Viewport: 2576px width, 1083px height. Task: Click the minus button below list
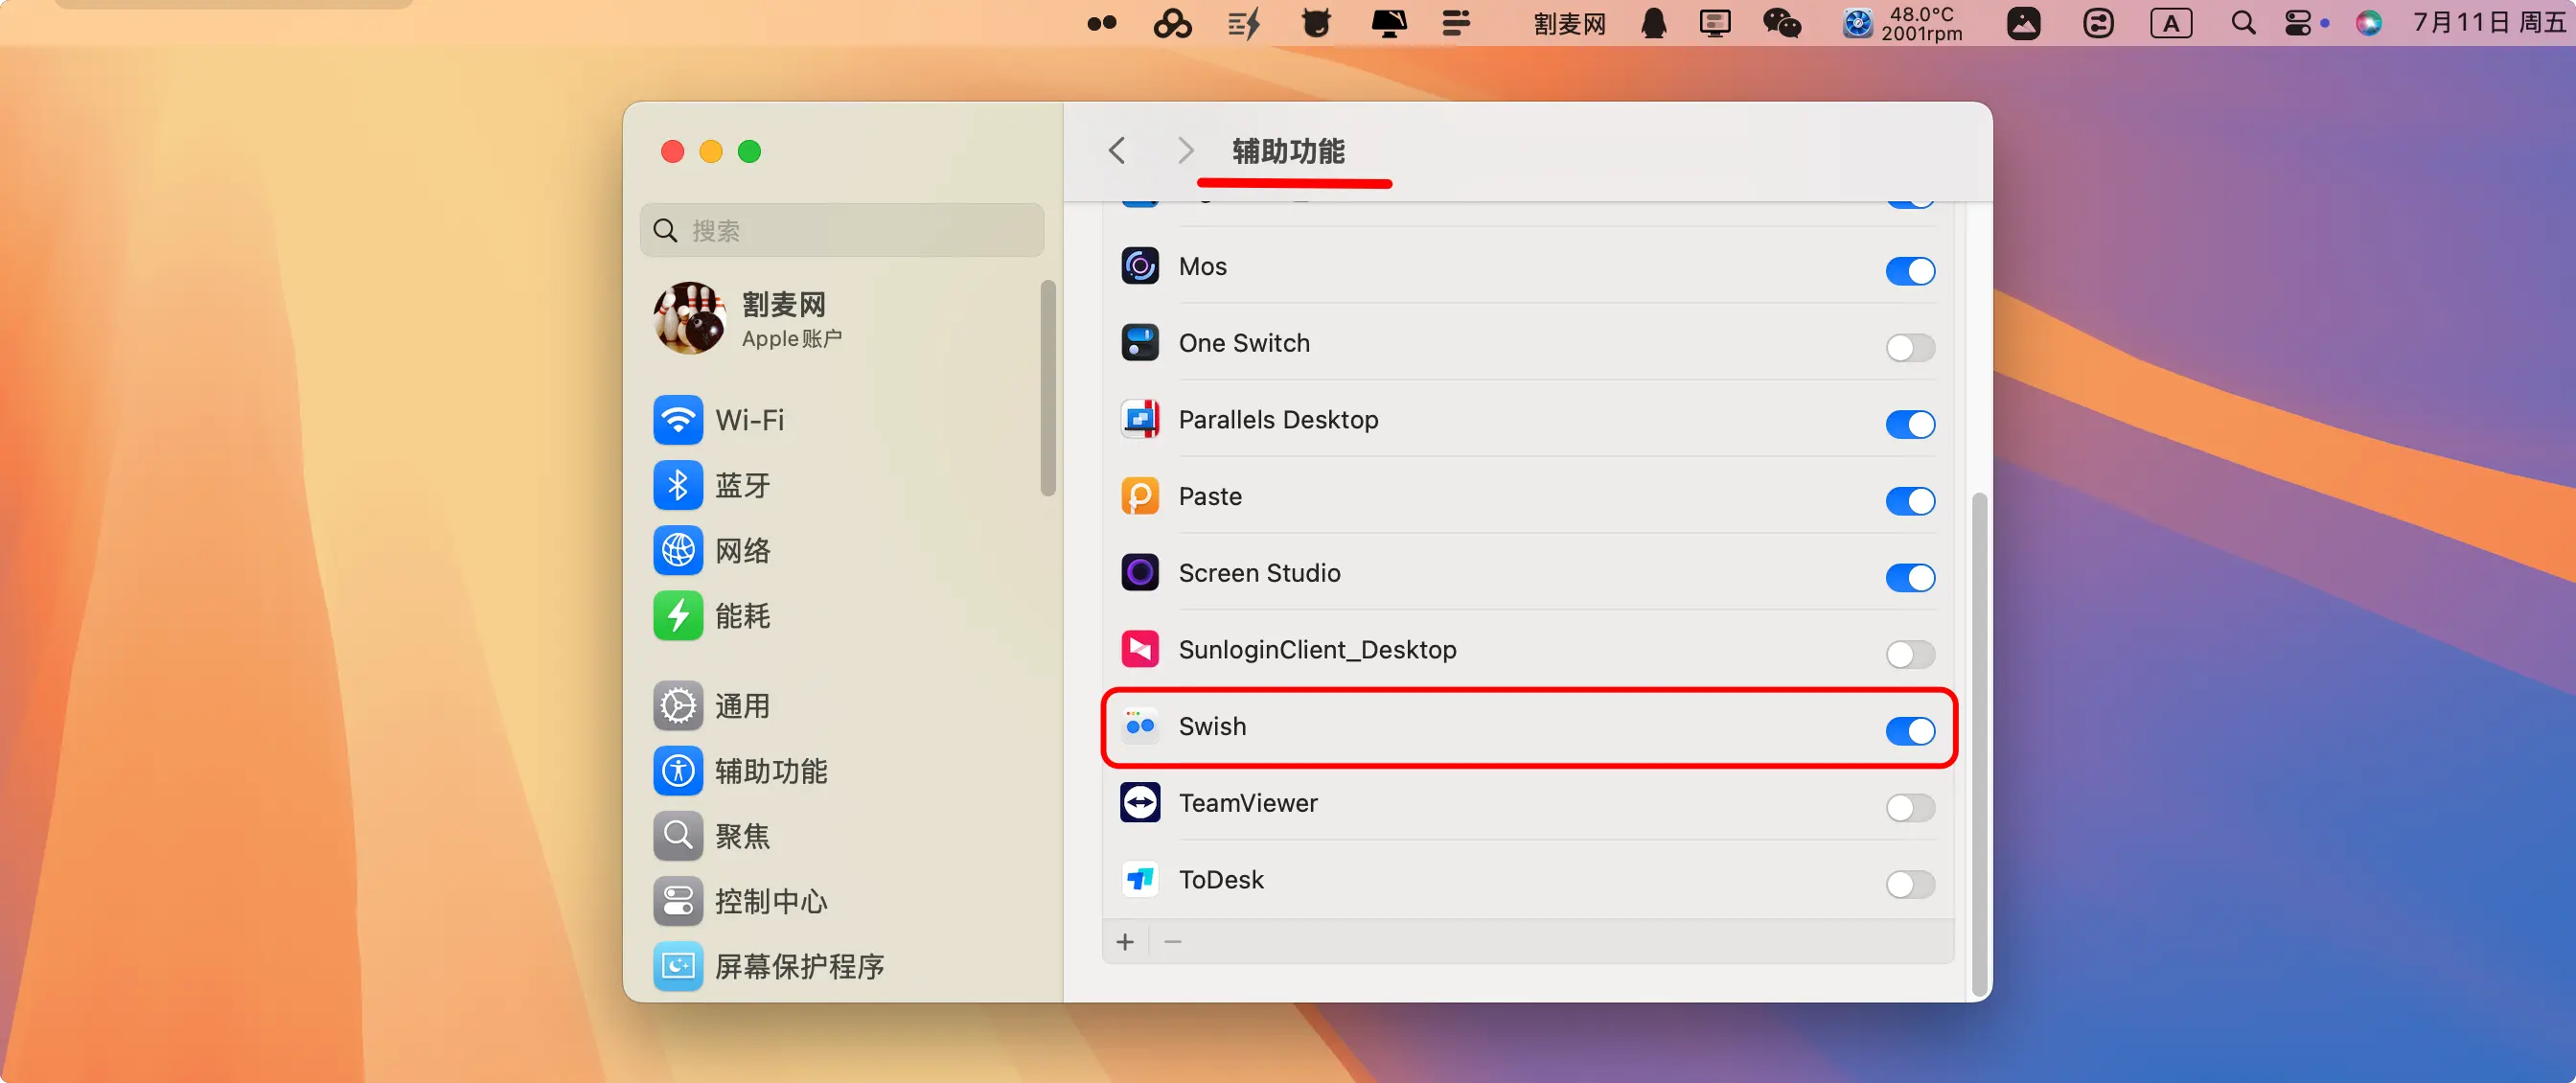pos(1173,941)
